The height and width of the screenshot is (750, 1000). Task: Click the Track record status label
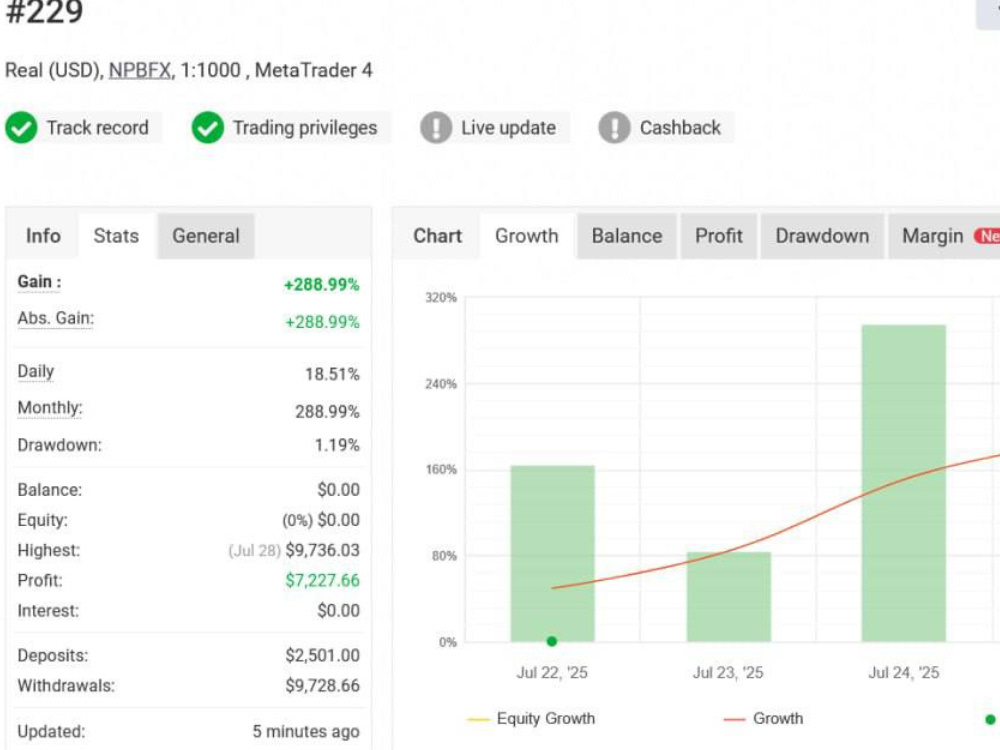point(98,128)
